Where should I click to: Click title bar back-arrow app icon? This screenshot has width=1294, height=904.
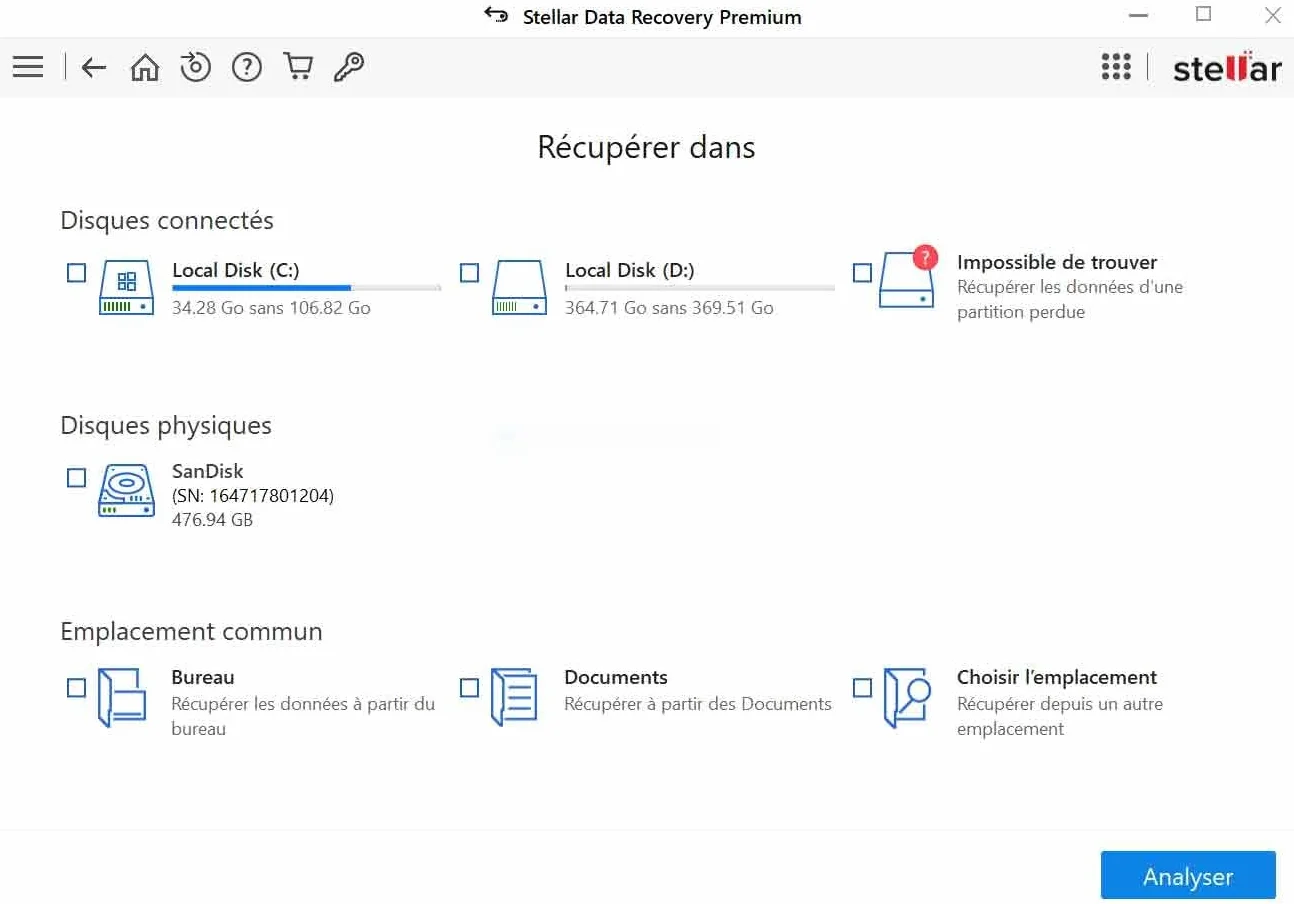[496, 15]
